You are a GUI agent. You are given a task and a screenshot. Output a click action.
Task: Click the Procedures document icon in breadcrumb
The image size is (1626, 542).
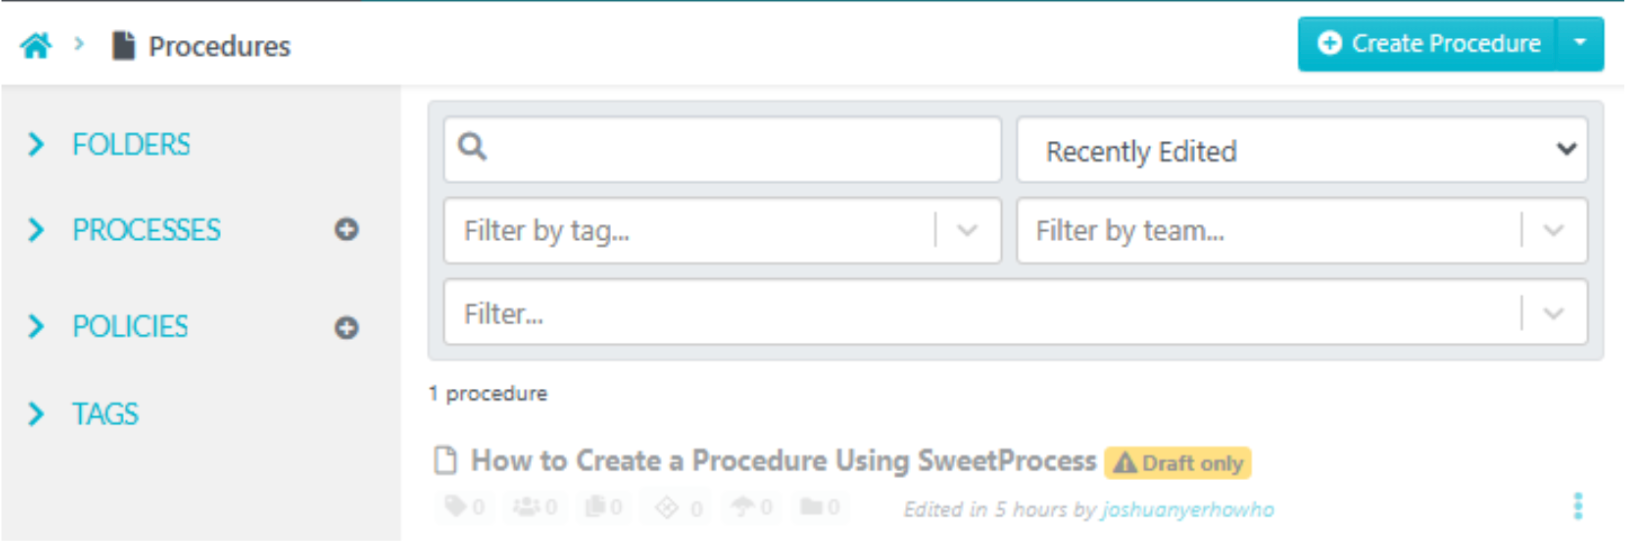(123, 46)
